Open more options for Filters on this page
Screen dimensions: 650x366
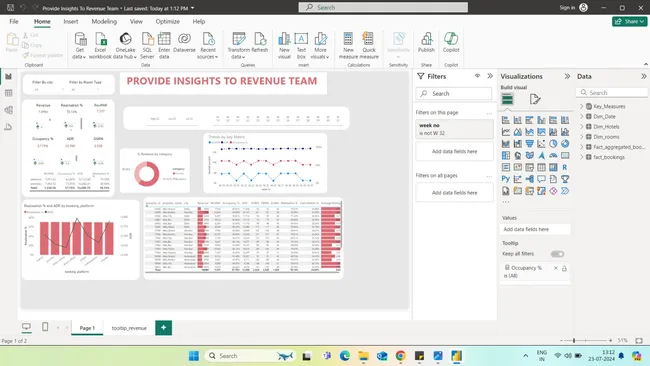pos(489,113)
